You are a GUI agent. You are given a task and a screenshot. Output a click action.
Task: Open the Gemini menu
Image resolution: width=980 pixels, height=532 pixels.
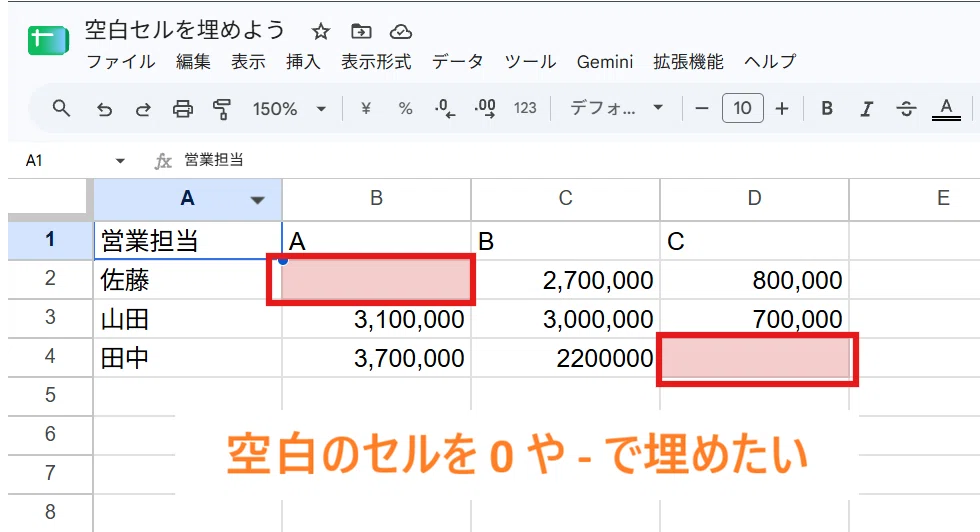[x=604, y=62]
